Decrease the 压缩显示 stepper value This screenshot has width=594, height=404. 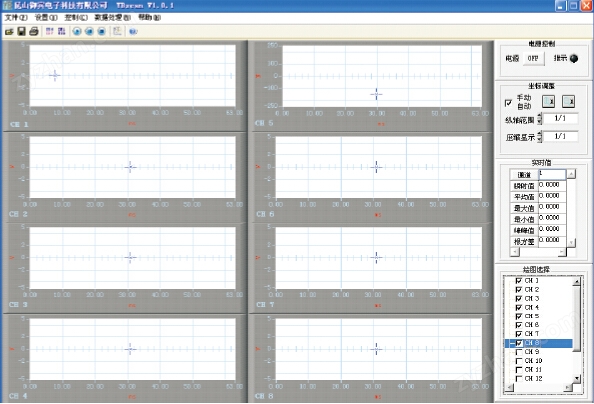click(540, 139)
